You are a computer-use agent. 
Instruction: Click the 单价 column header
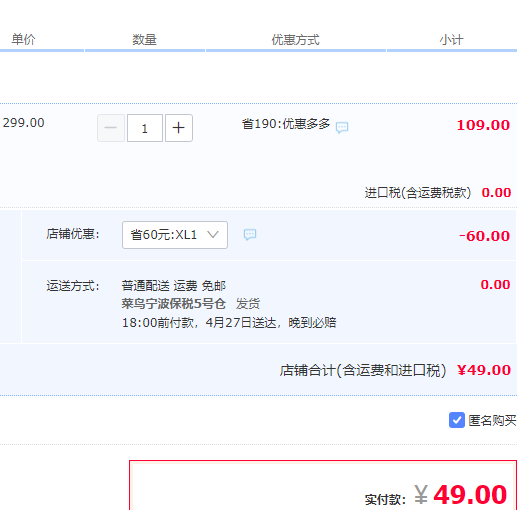coord(23,39)
